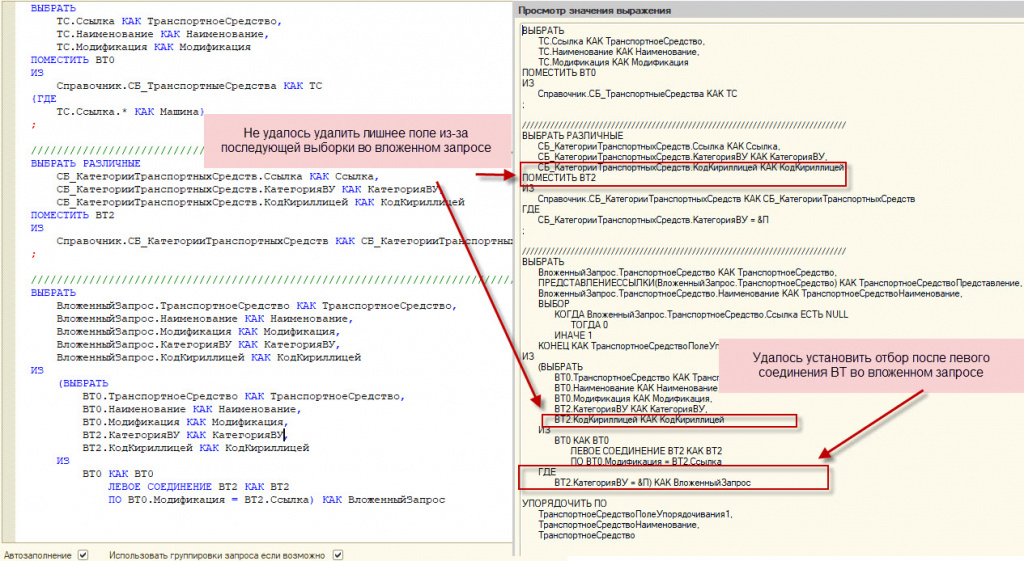Click the 'ИНАЧЕ 1' line in preview
The height and width of the screenshot is (561, 1024).
pyautogui.click(x=573, y=335)
